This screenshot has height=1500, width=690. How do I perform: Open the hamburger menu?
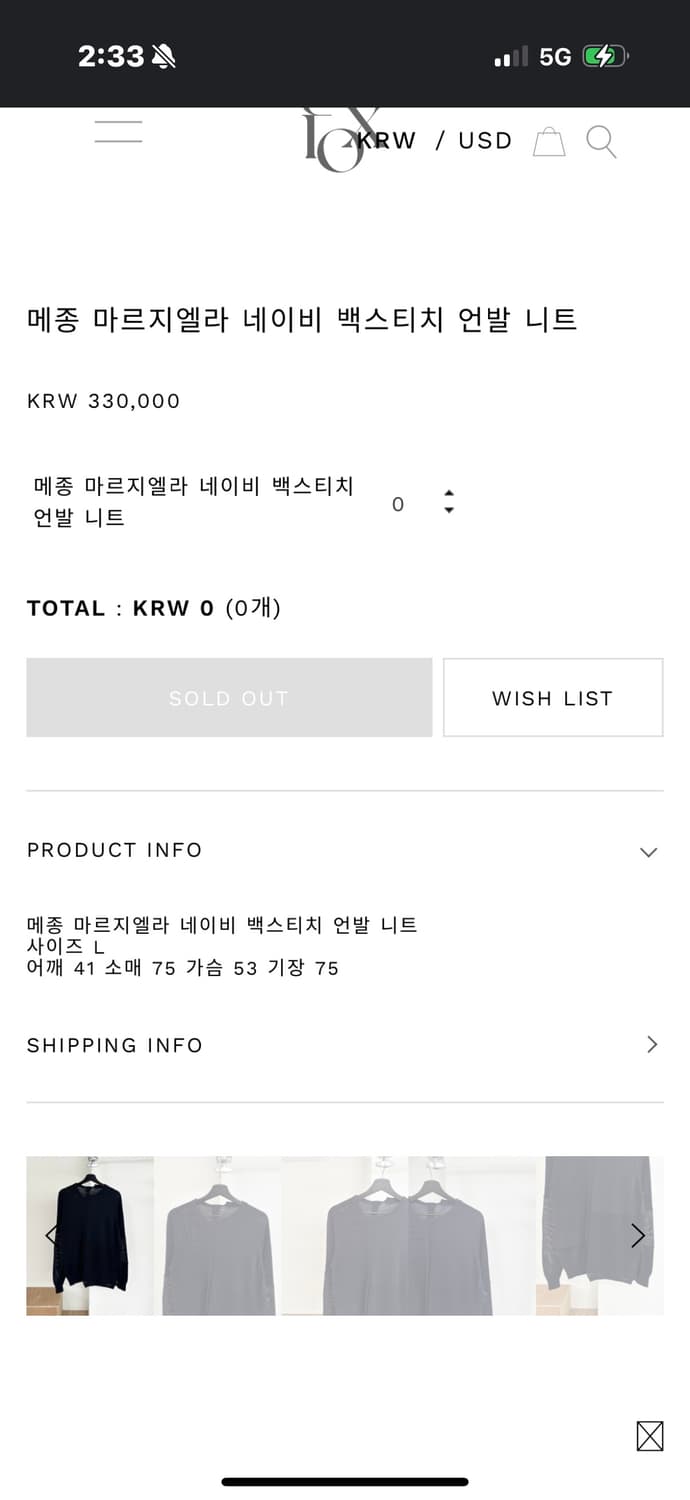118,132
